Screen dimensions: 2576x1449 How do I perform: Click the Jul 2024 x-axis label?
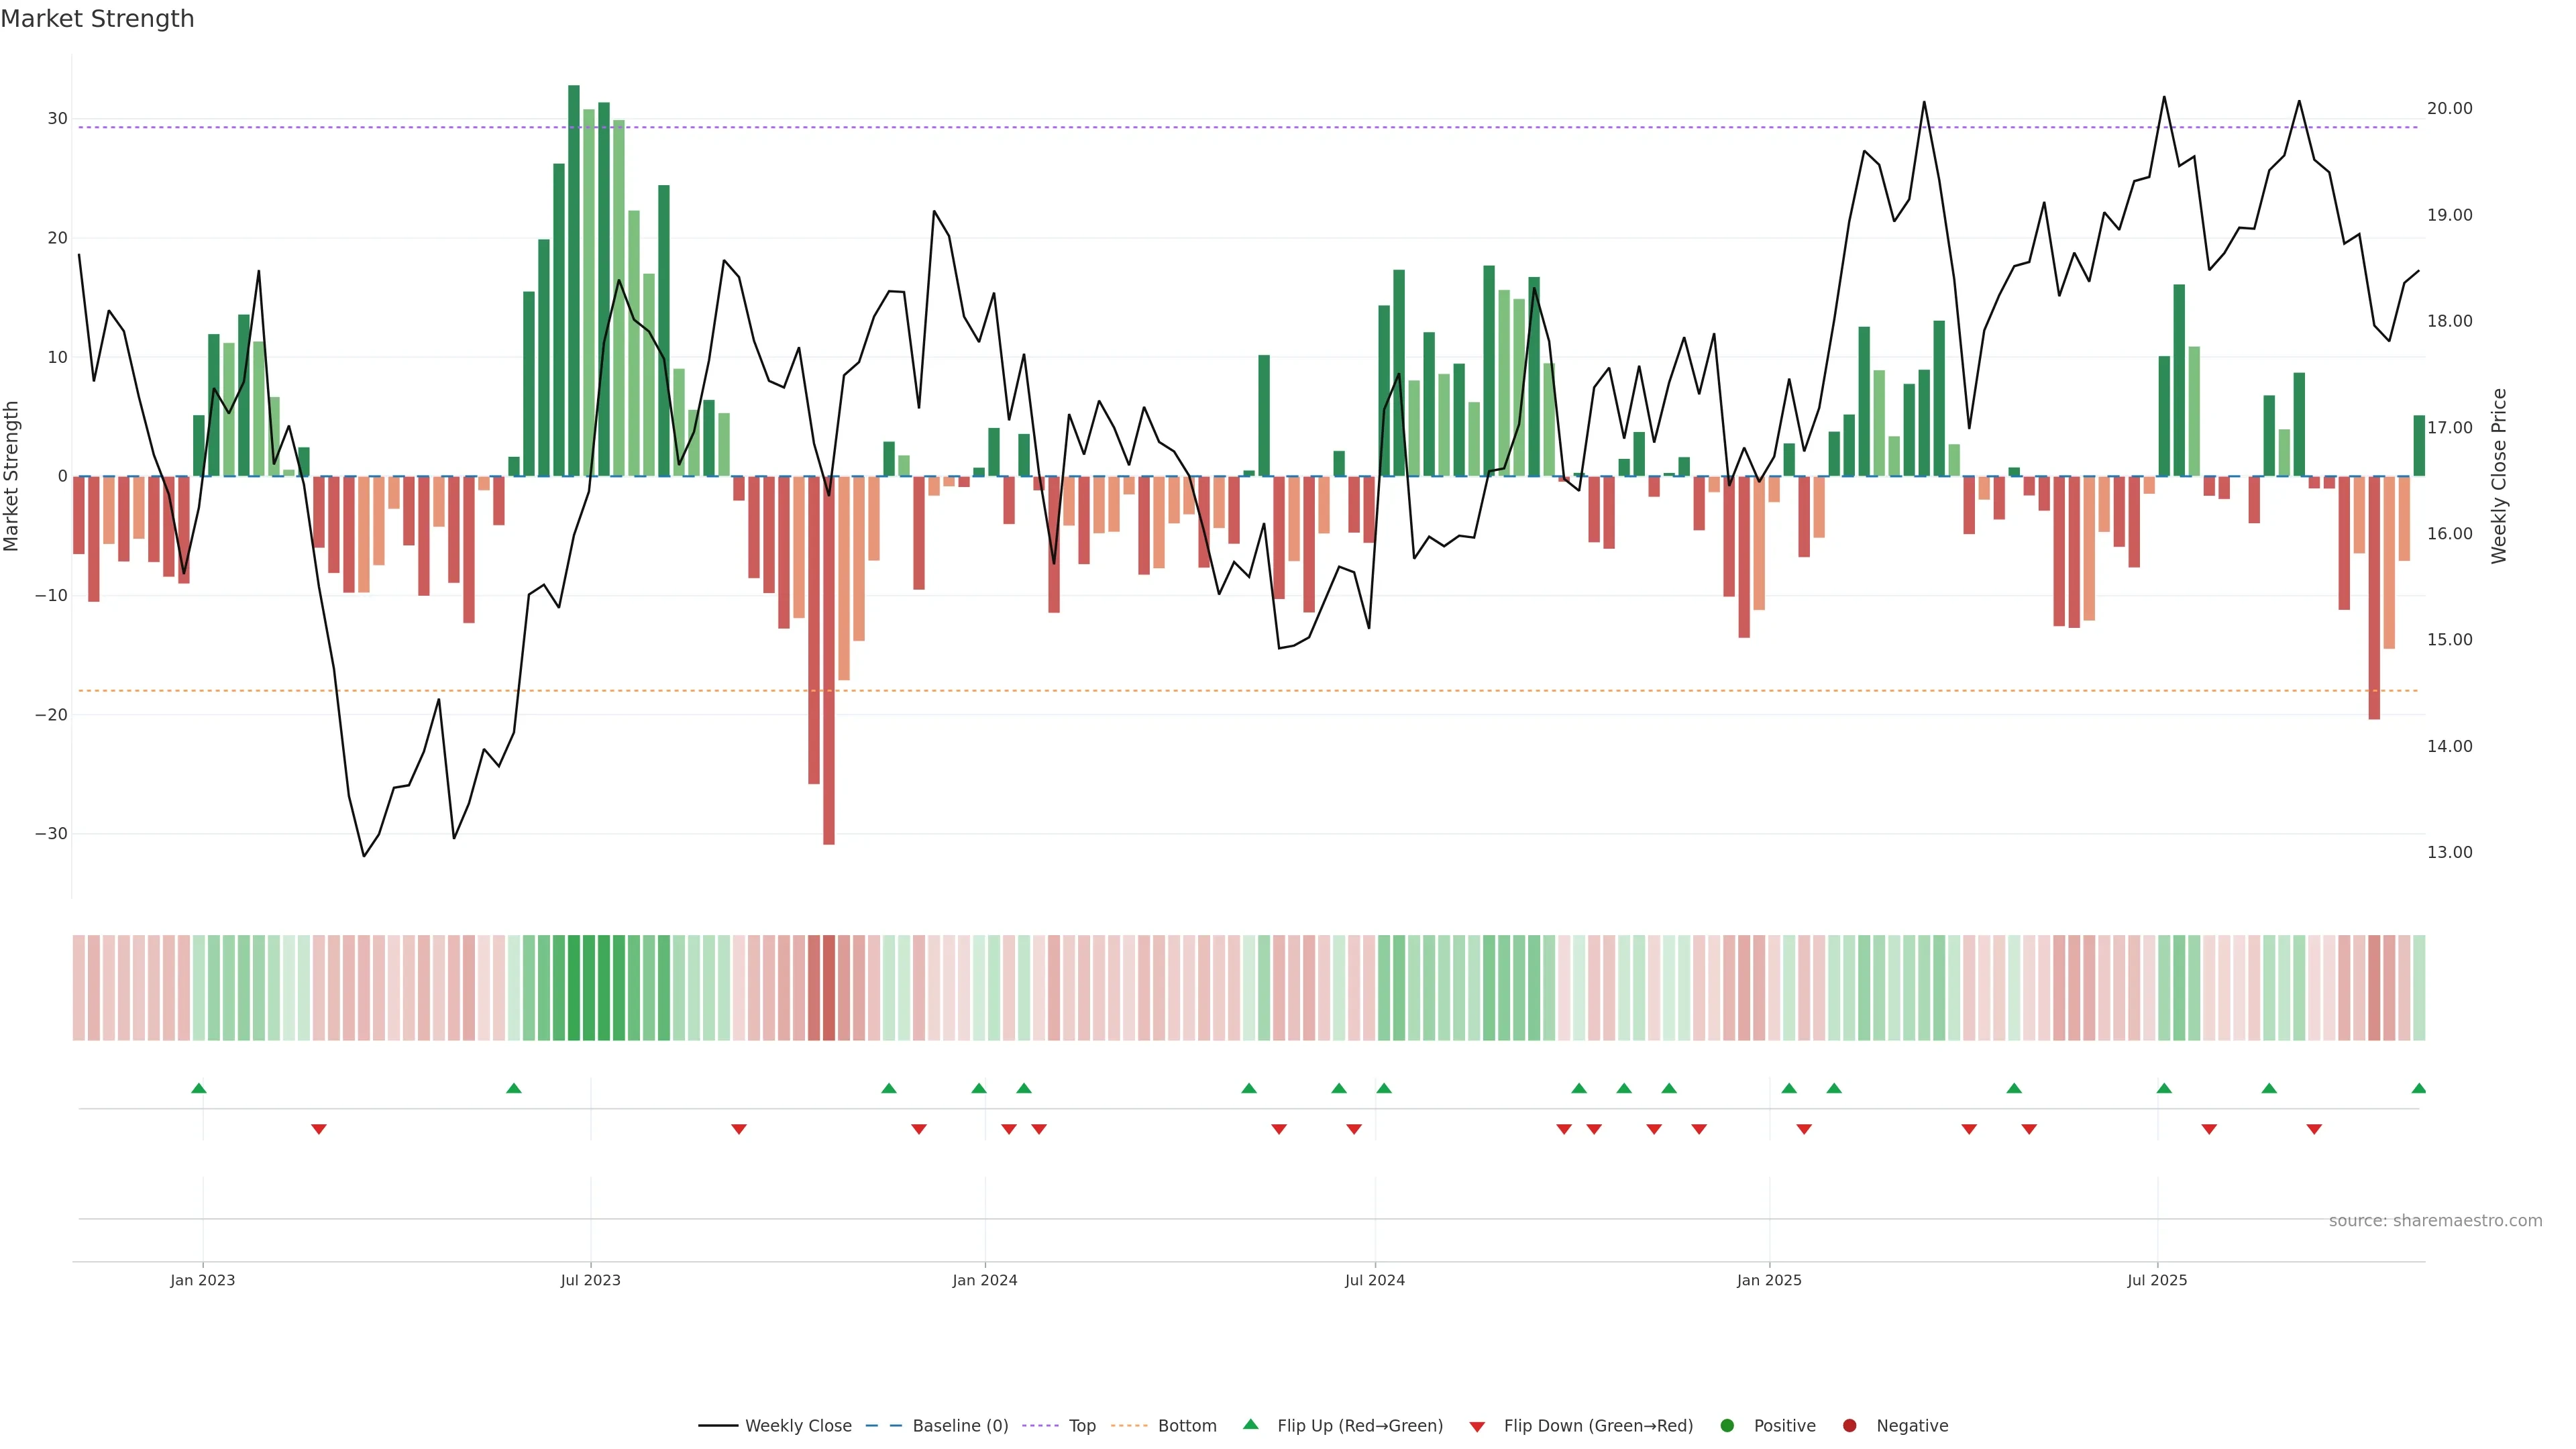coord(1374,1280)
